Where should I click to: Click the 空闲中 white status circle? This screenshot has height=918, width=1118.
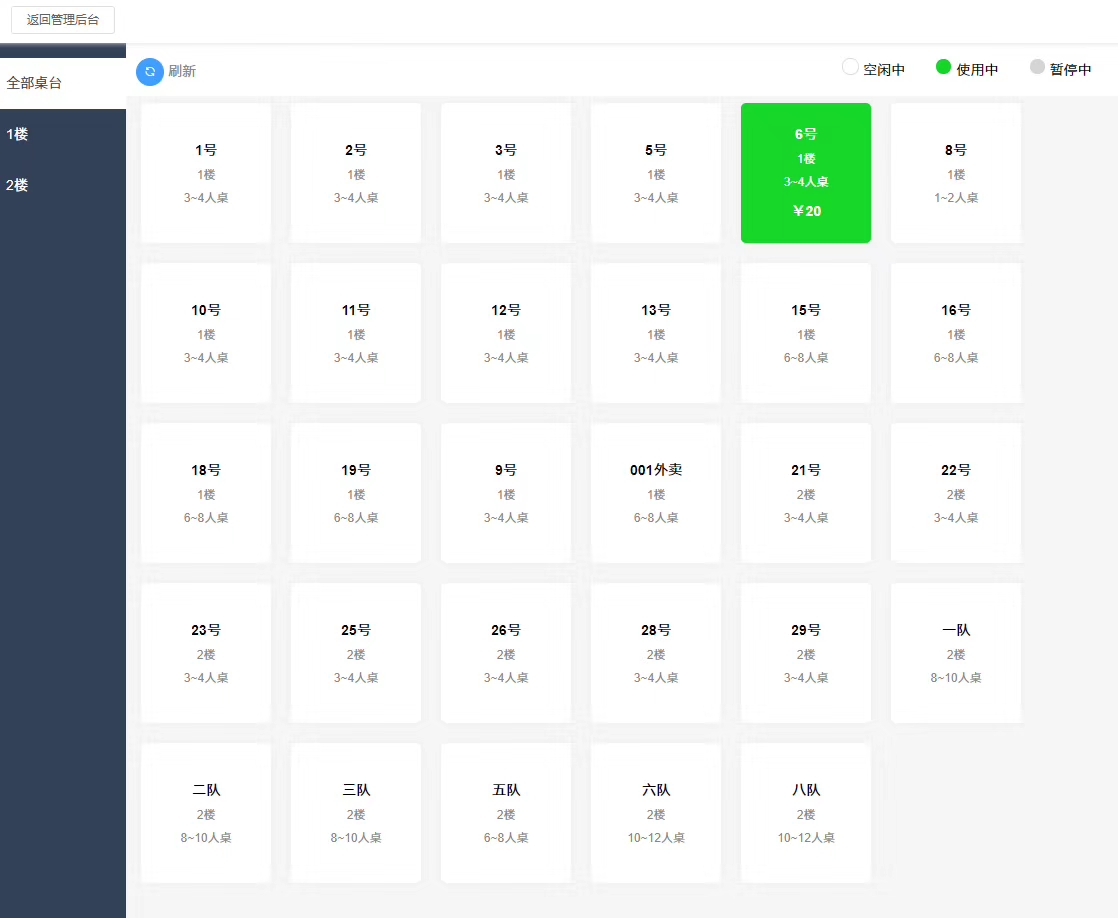click(850, 66)
